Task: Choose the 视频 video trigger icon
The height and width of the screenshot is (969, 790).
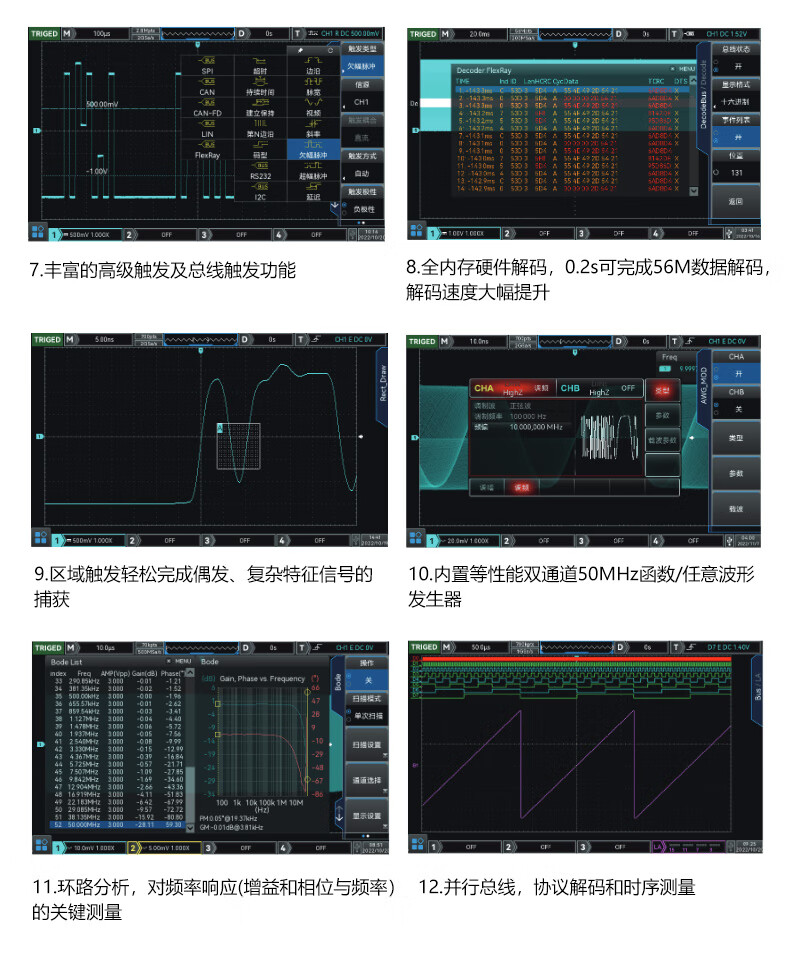Action: pyautogui.click(x=313, y=108)
